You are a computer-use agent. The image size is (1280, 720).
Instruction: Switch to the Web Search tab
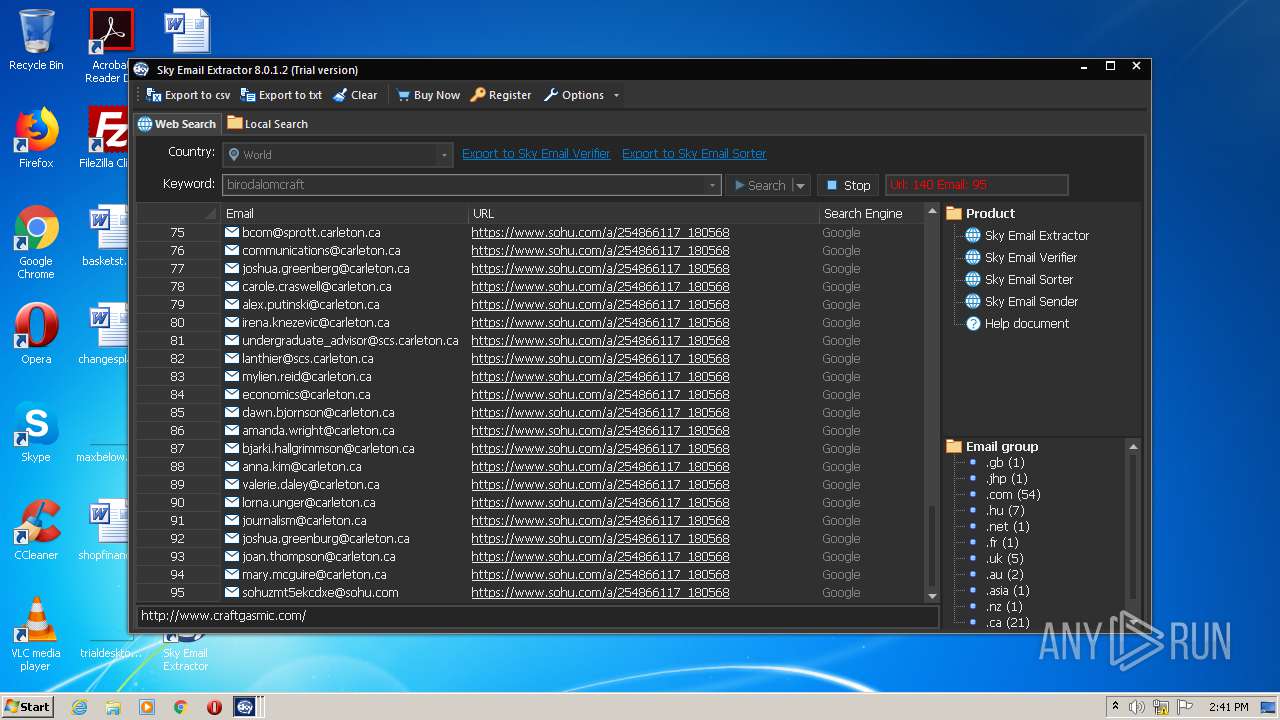[x=177, y=124]
